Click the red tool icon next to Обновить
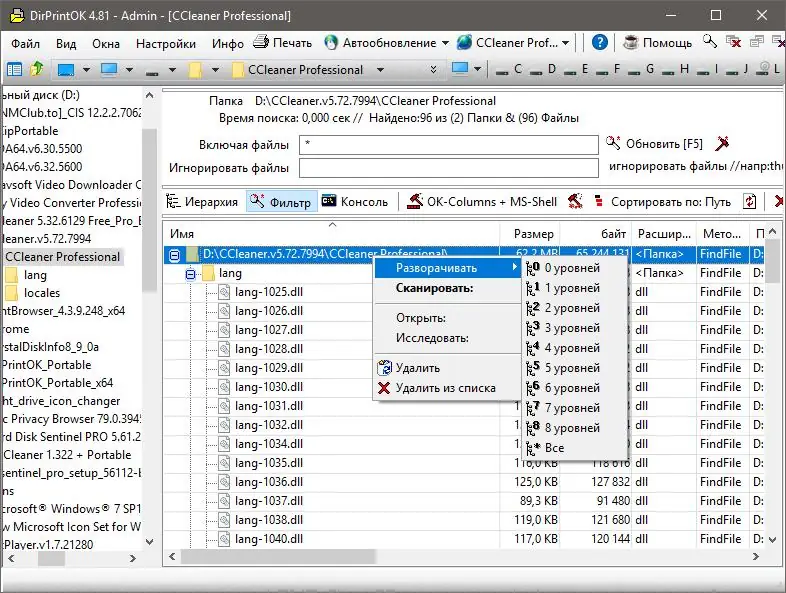Image resolution: width=786 pixels, height=593 pixels. coord(722,143)
